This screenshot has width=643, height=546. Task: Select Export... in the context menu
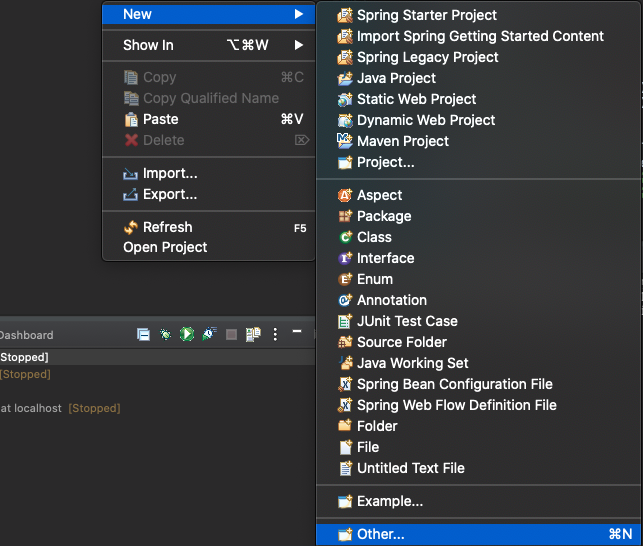(208, 194)
